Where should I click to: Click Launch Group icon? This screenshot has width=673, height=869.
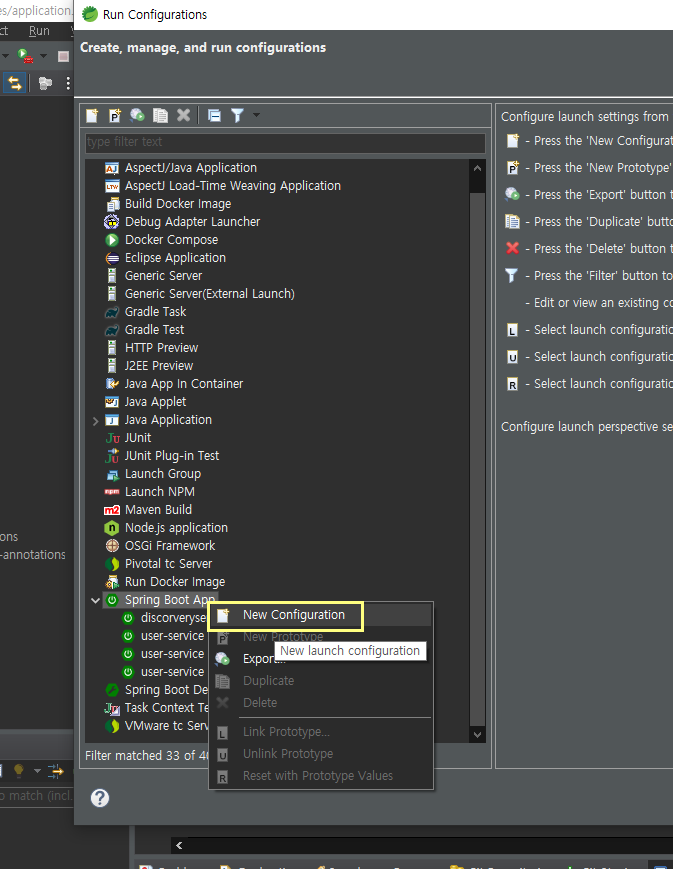click(x=112, y=474)
